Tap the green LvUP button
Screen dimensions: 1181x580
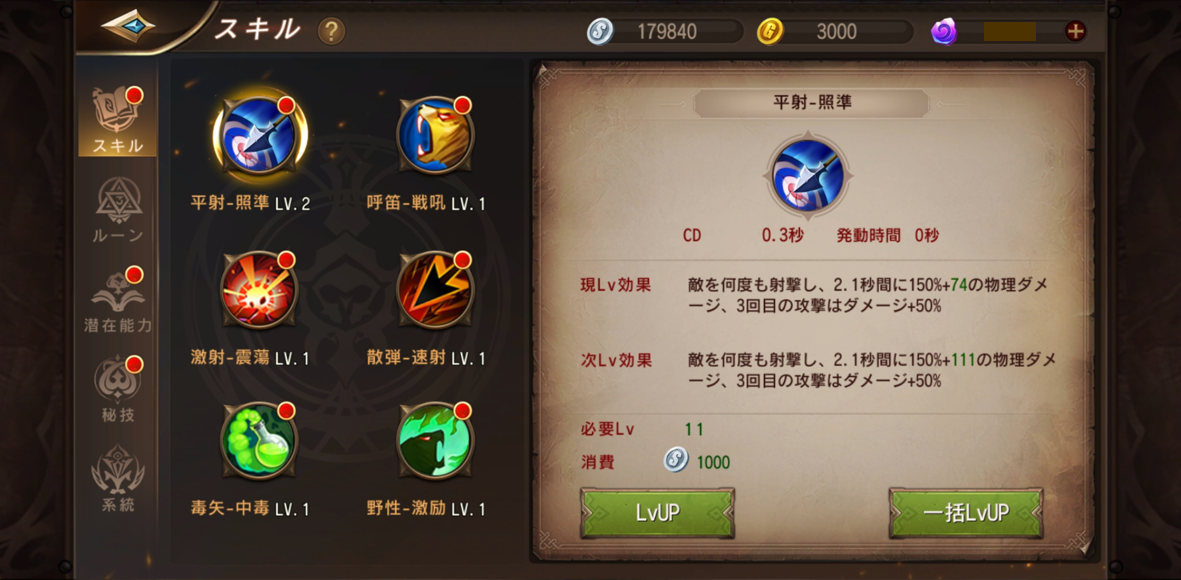click(658, 513)
